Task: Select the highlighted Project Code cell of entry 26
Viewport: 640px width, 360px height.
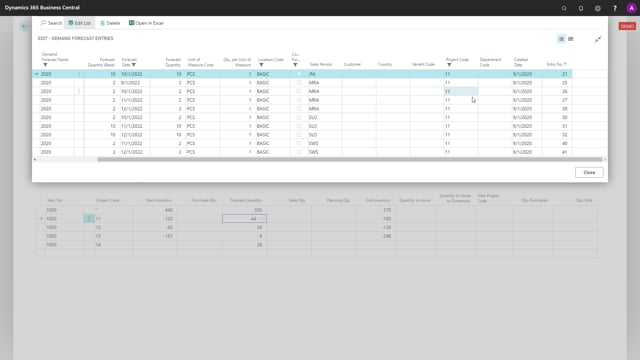Action: 461,91
